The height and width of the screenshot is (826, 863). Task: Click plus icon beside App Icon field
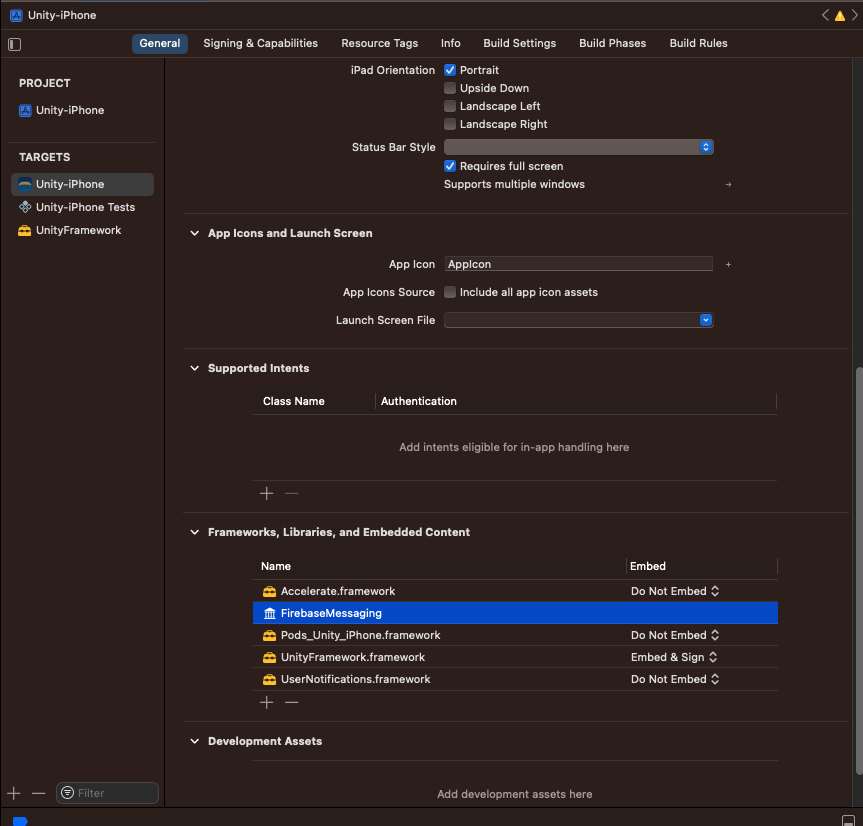point(728,265)
